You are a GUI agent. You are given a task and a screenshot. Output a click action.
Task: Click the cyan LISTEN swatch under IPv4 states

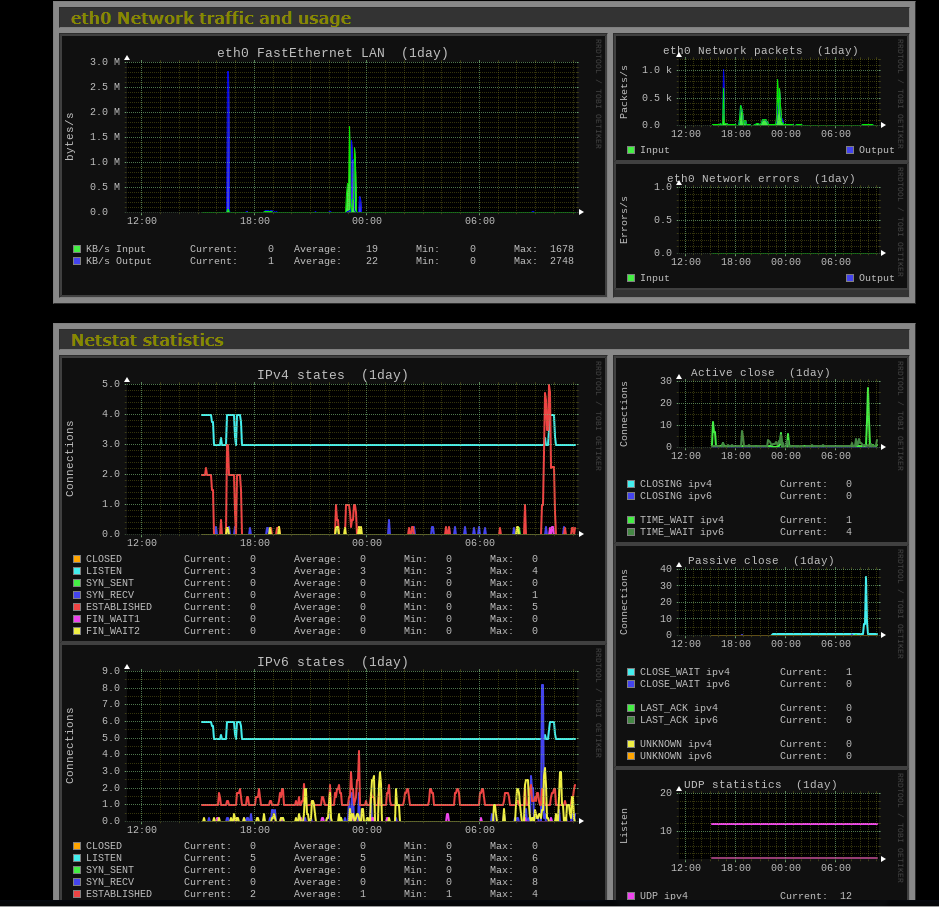[x=77, y=571]
